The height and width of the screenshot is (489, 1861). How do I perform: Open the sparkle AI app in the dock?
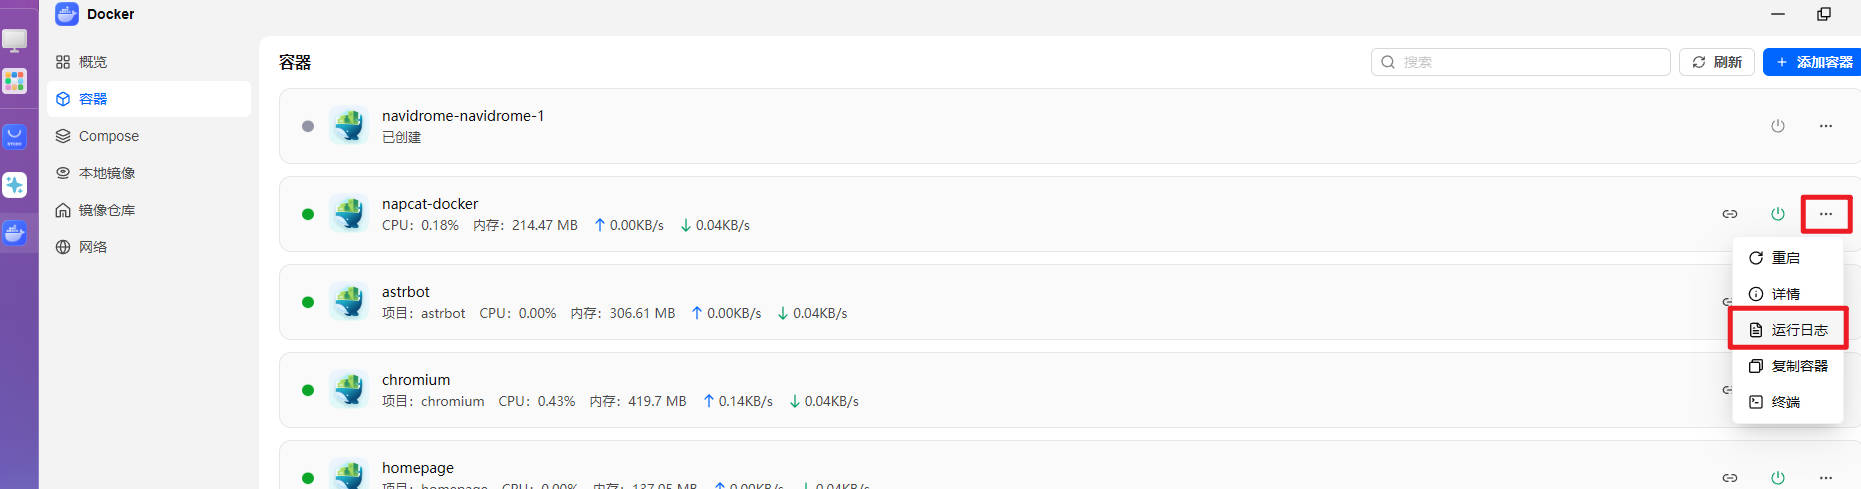click(14, 185)
